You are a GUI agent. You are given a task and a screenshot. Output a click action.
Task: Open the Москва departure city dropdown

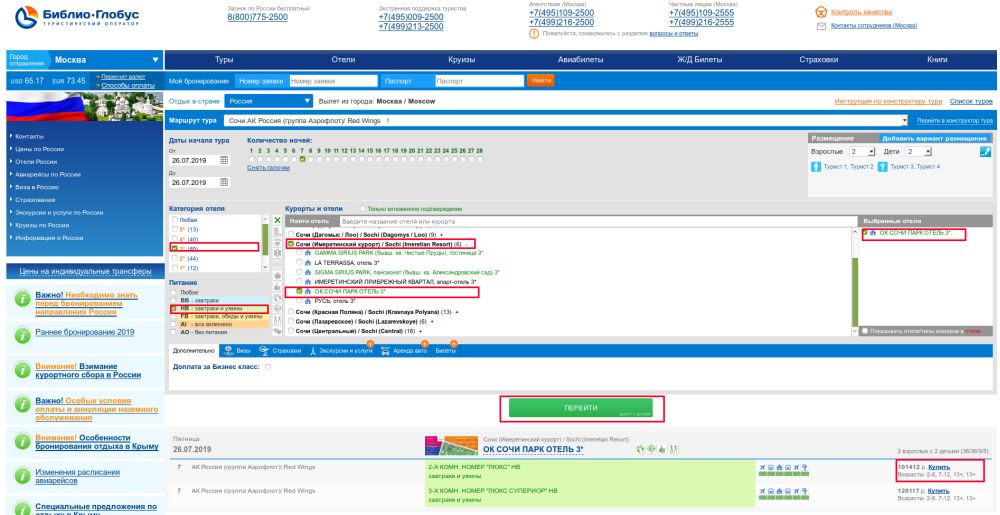click(154, 60)
